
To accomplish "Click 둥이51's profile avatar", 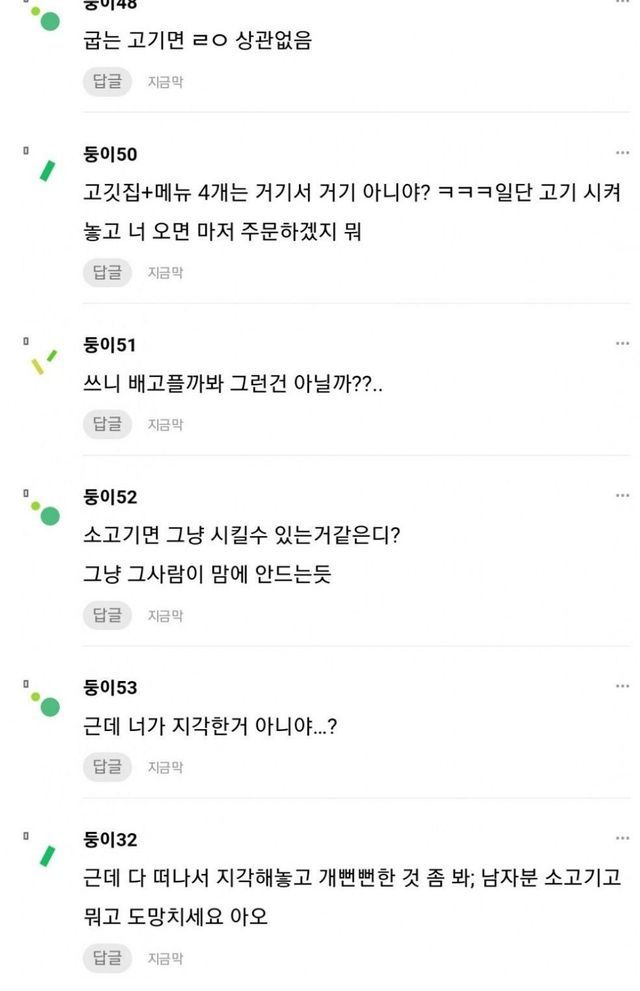I will [44, 361].
